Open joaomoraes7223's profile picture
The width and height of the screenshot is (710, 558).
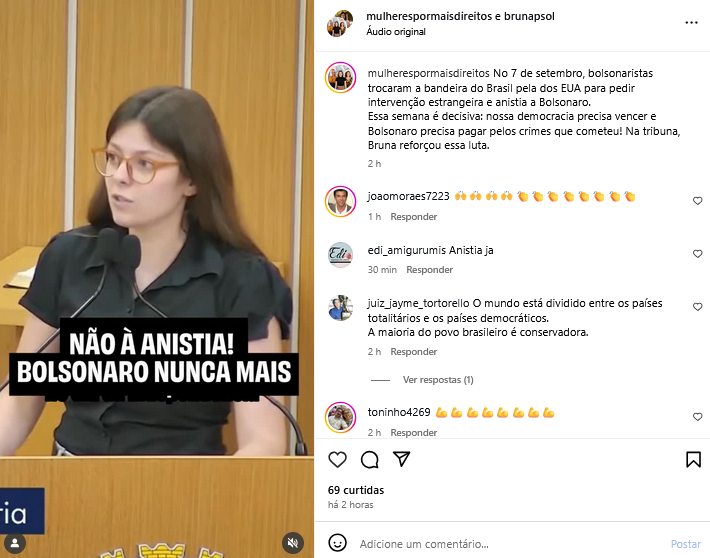pyautogui.click(x=340, y=201)
